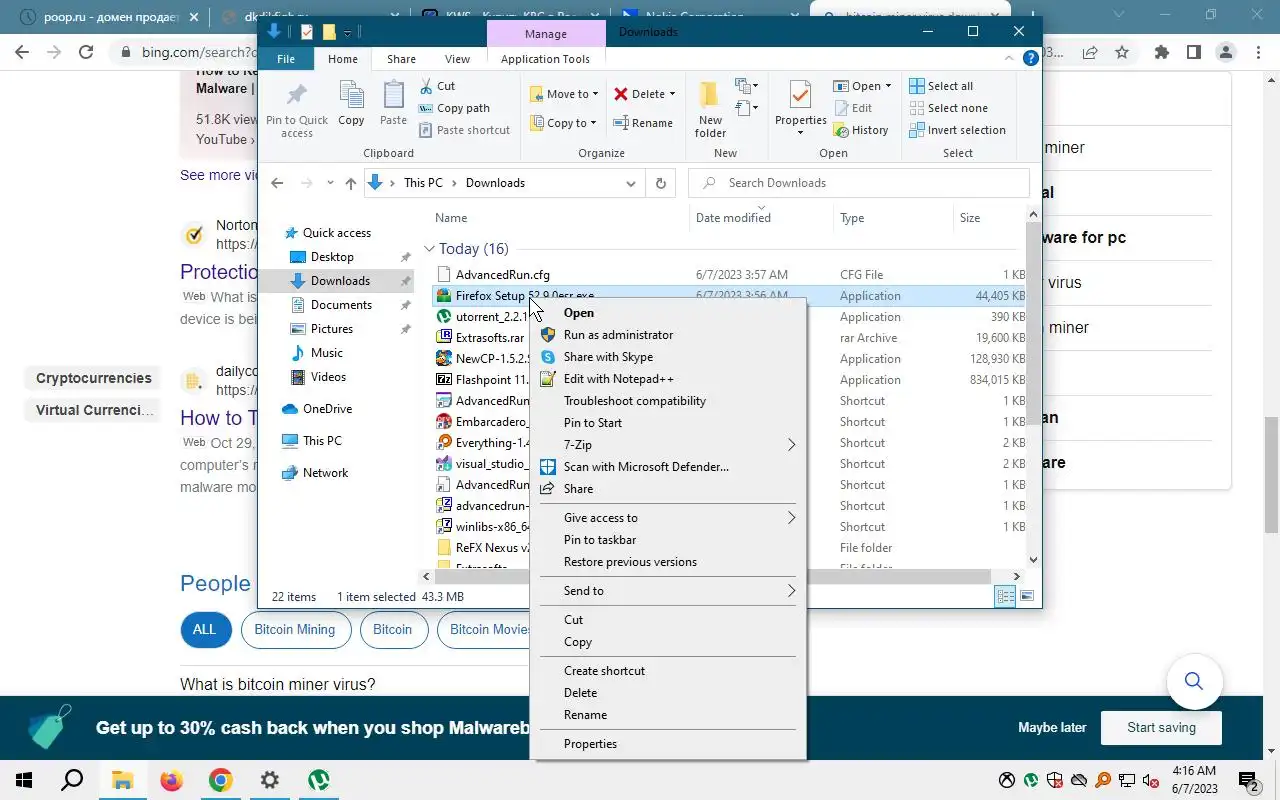Click Copy path in the ribbon

453,108
